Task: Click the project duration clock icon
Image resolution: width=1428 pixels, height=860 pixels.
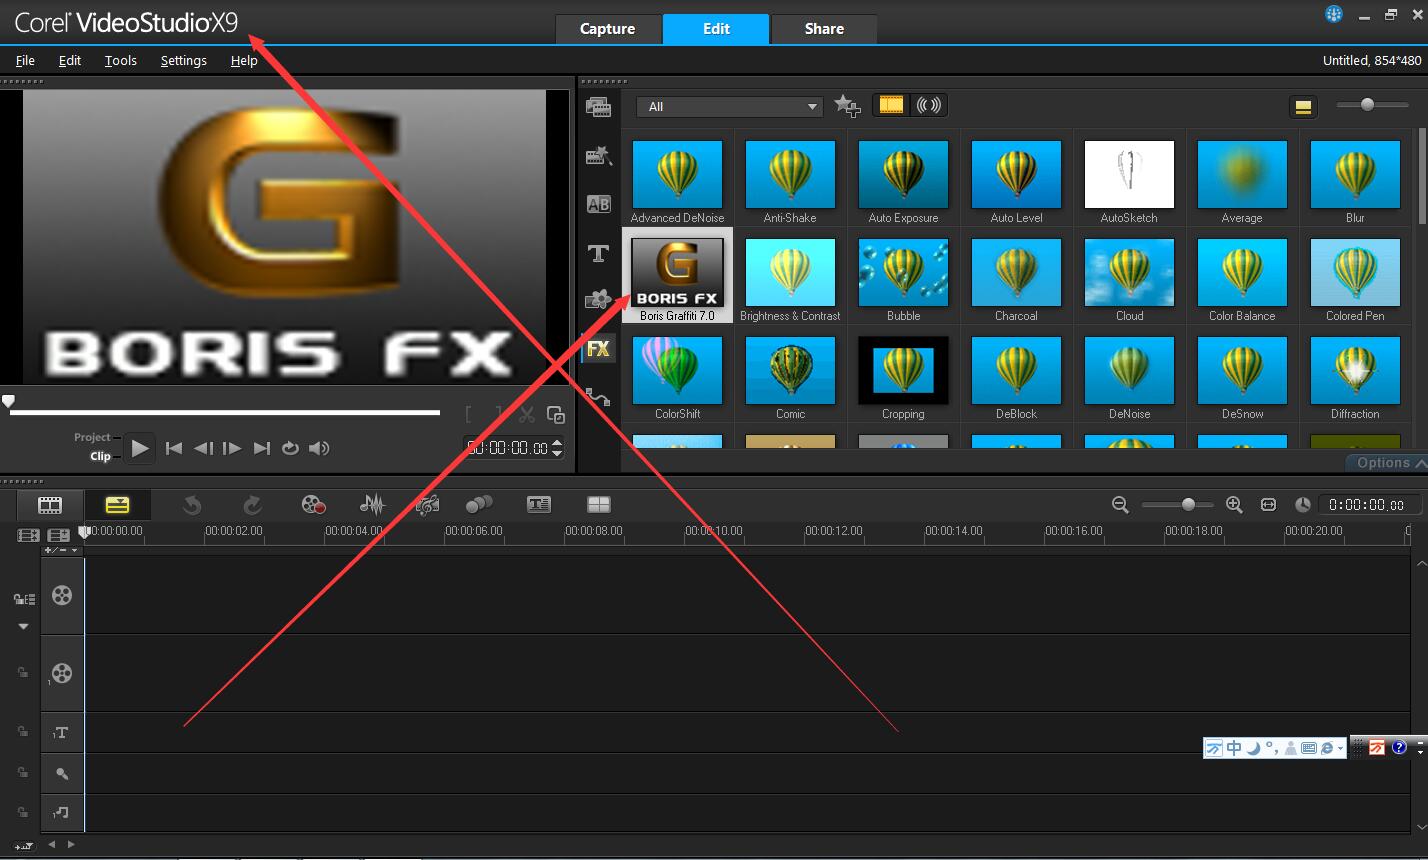Action: 1303,505
